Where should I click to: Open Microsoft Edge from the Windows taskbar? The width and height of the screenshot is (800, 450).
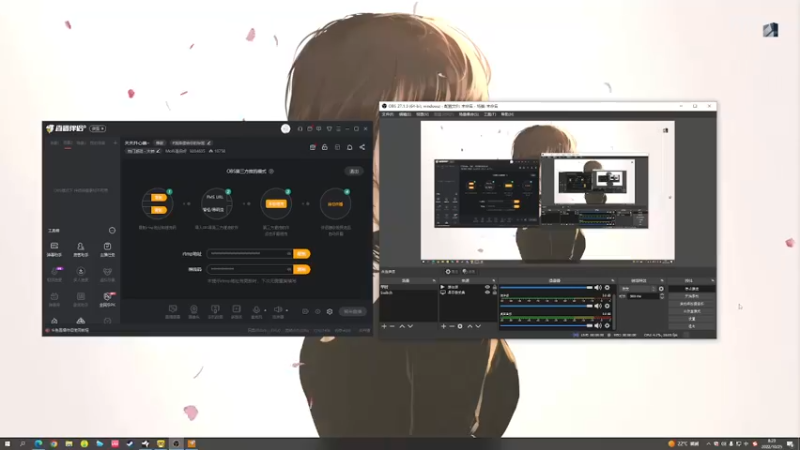[38, 444]
